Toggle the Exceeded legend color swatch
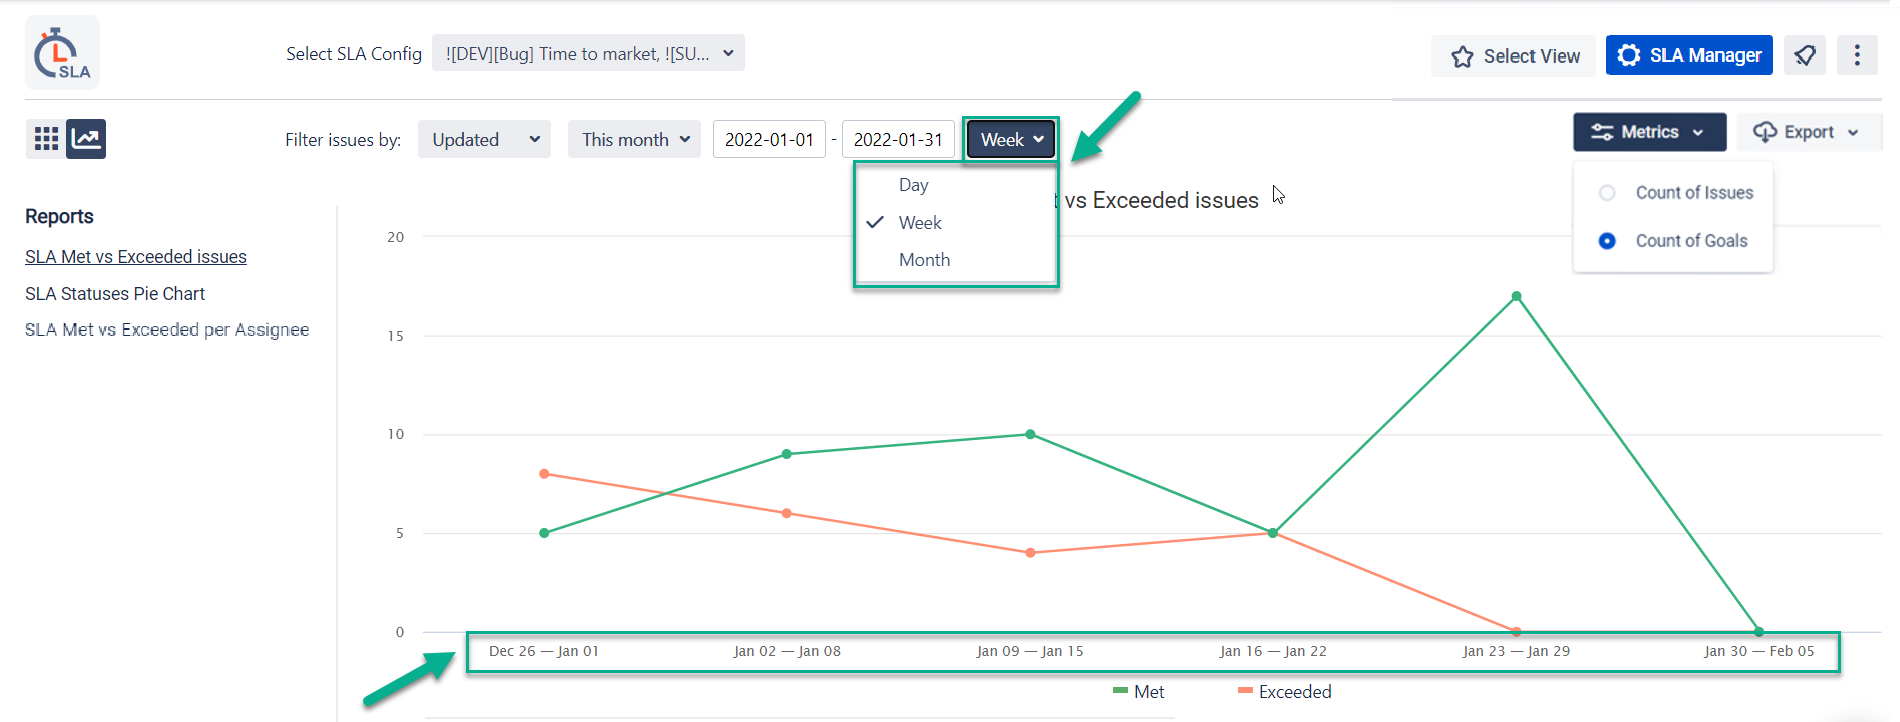Image resolution: width=1900 pixels, height=722 pixels. click(x=1245, y=691)
